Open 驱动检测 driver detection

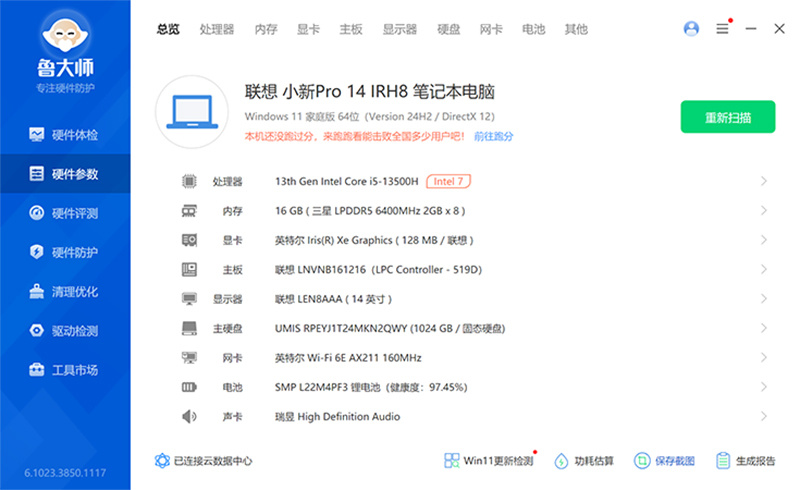(x=65, y=331)
